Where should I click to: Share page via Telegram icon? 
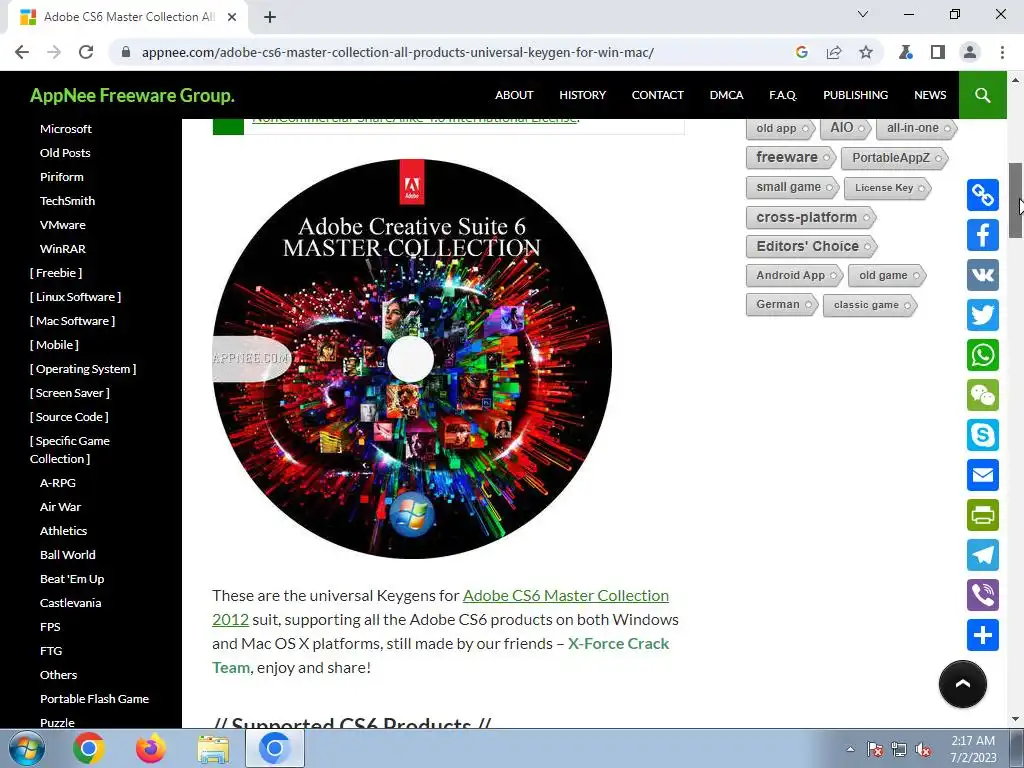(x=983, y=555)
